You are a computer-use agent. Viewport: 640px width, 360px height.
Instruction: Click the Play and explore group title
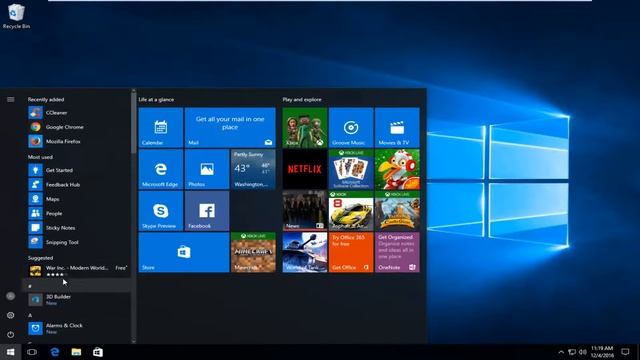302,100
